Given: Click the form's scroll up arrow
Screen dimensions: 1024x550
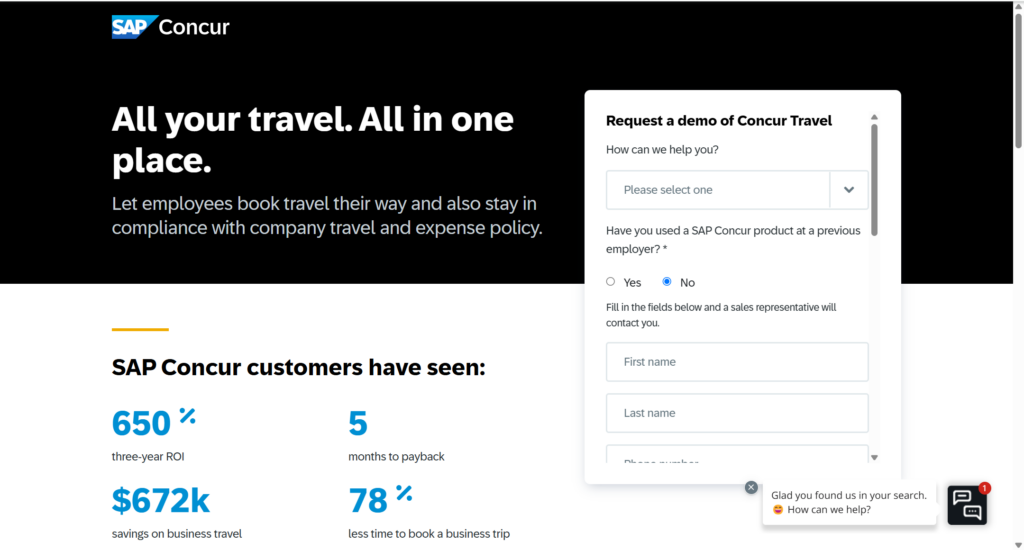Looking at the screenshot, I should pyautogui.click(x=874, y=117).
